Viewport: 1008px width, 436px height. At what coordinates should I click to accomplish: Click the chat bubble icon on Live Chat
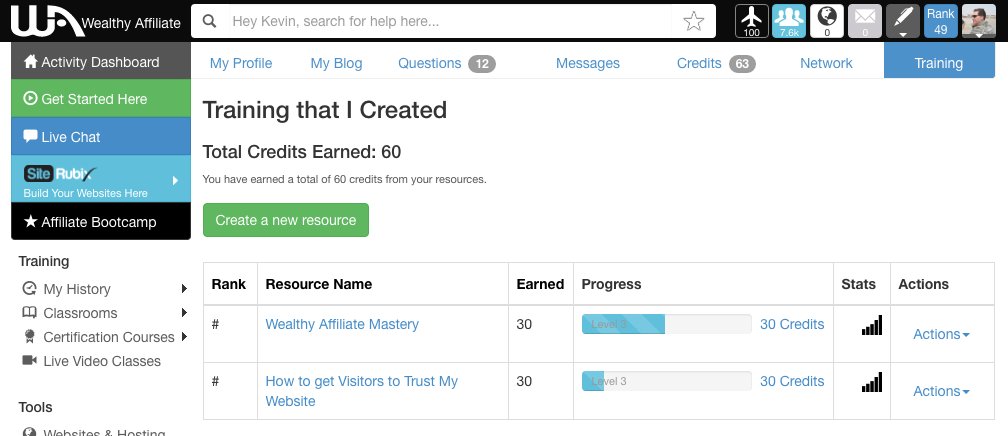(30, 136)
